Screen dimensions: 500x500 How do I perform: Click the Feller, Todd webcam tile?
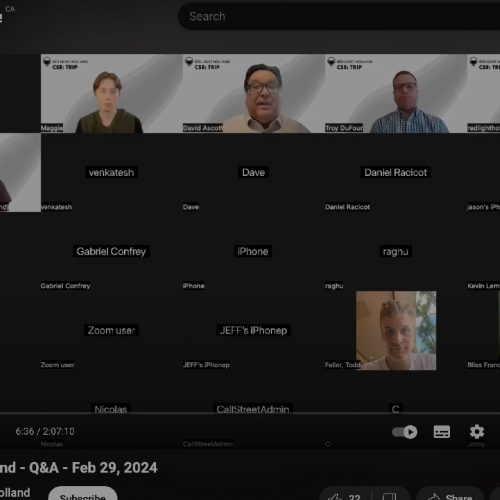point(396,330)
